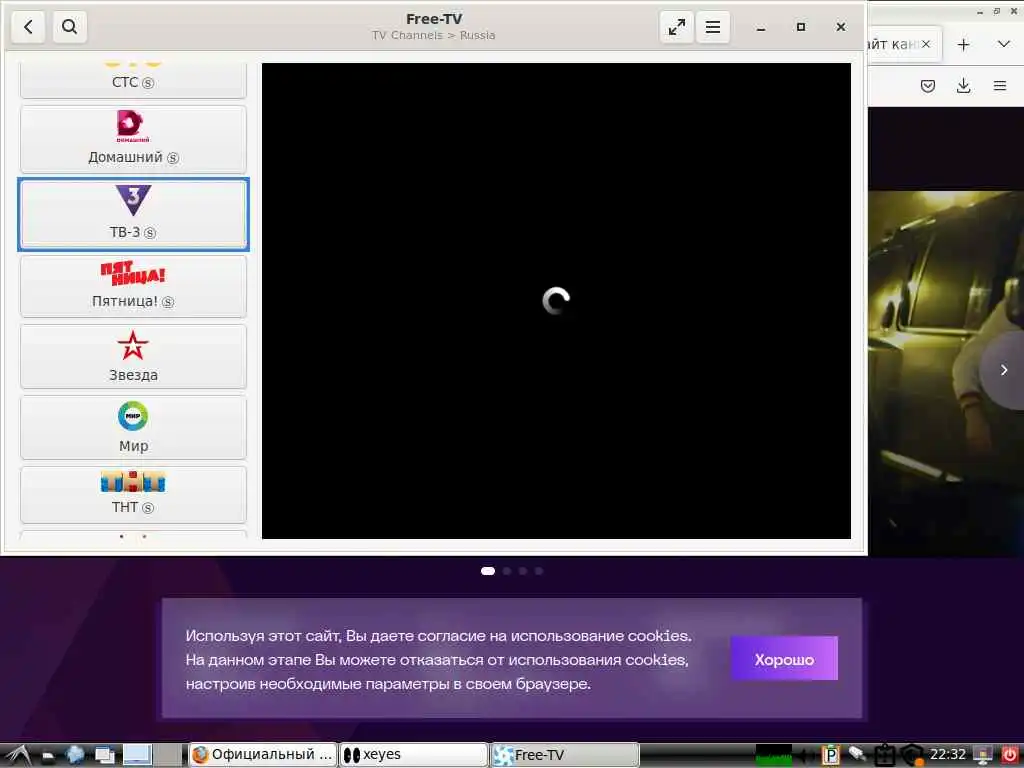Launch the web browser globe icon
This screenshot has width=1024, height=768.
pos(75,755)
